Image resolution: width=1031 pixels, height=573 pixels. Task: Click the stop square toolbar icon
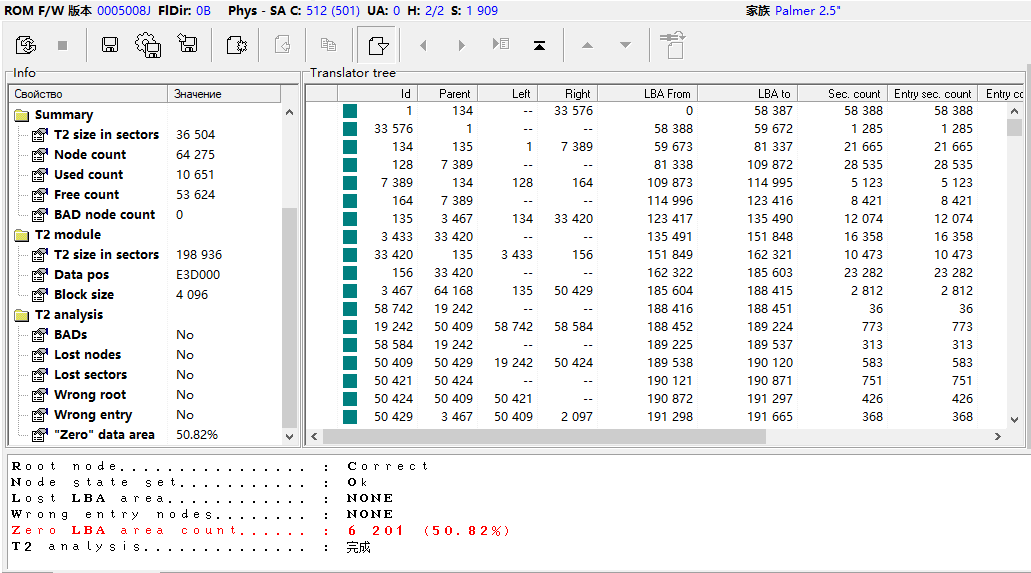point(62,45)
